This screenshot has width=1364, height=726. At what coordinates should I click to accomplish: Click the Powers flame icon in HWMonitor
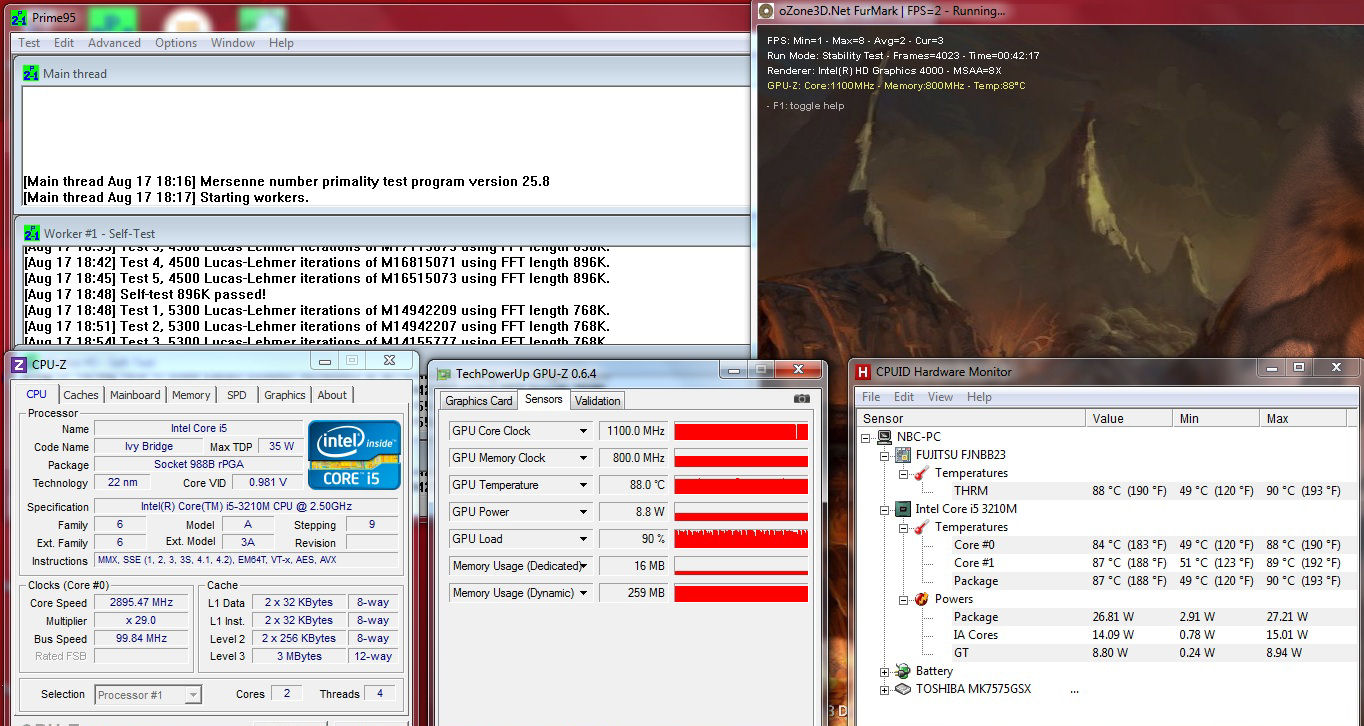tap(921, 599)
